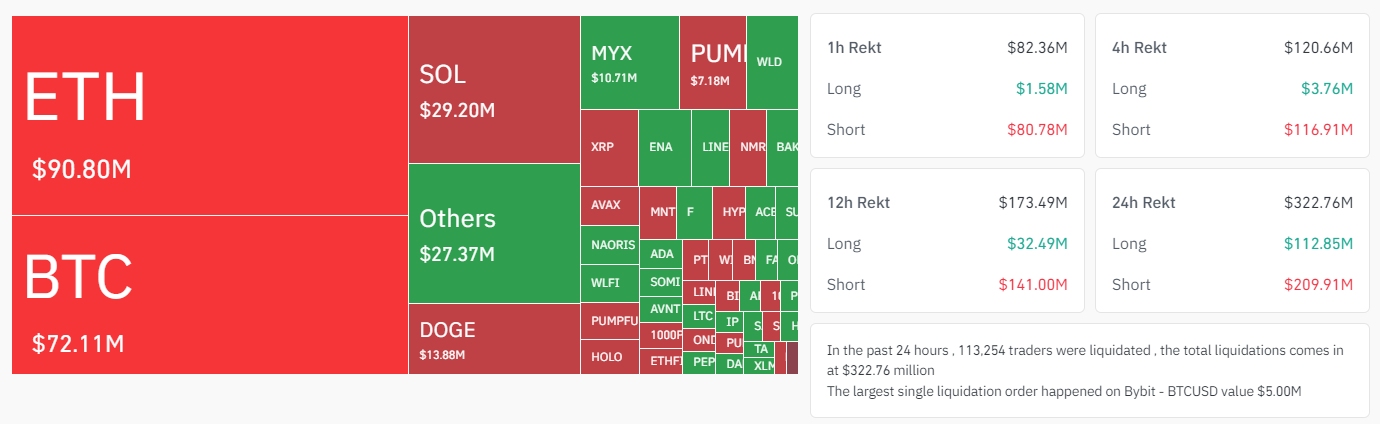
Task: Click the green WLD tile
Action: (x=772, y=63)
